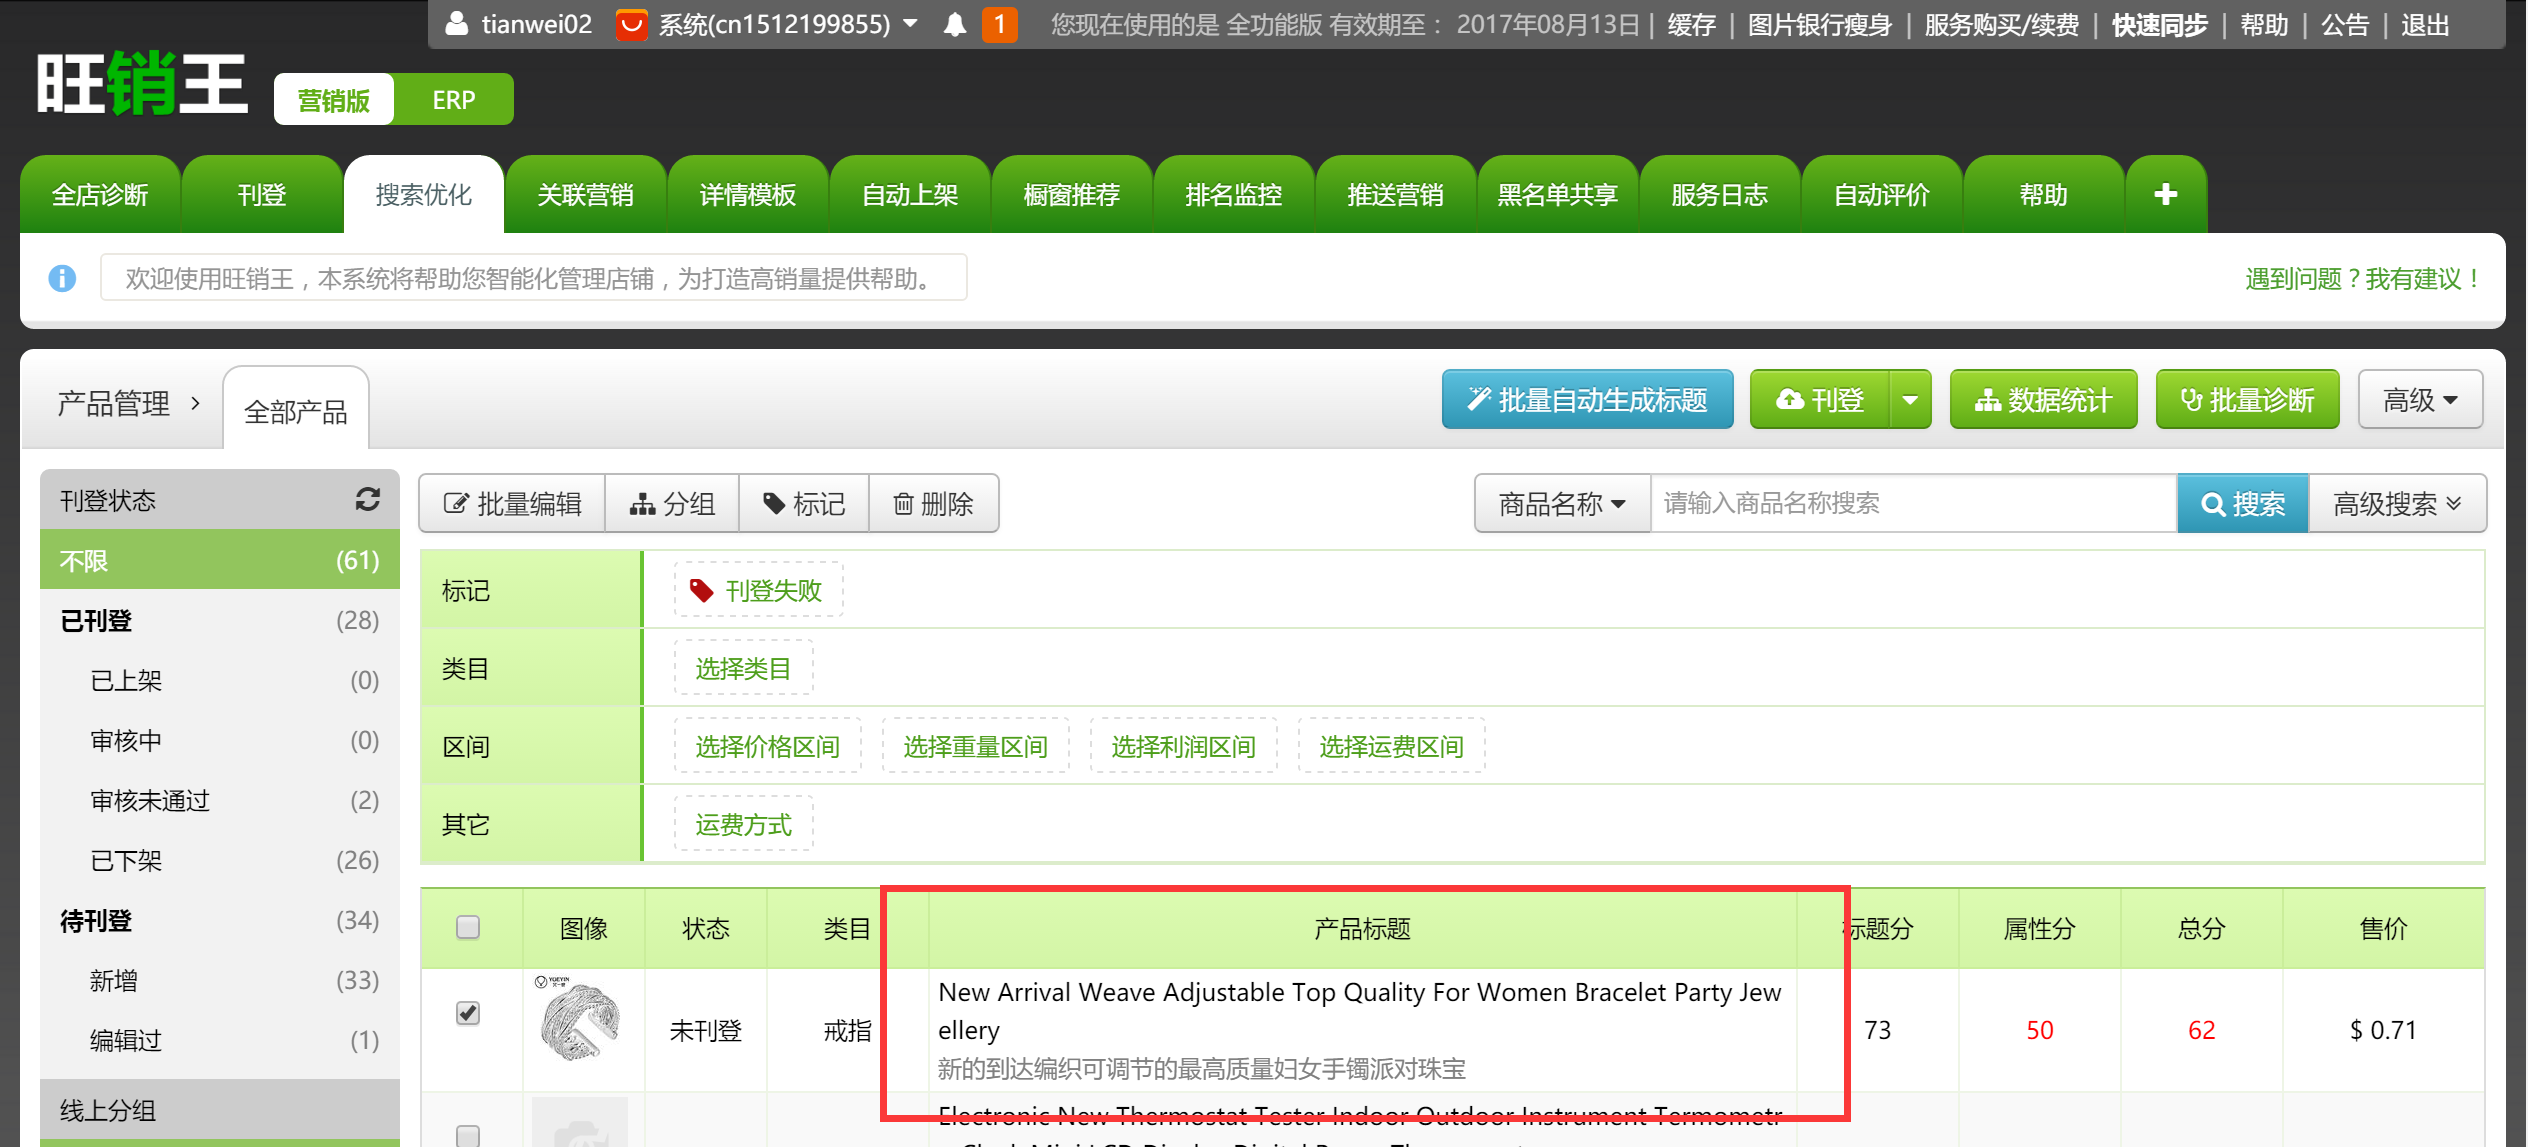Select the 不限 (61) status filter
This screenshot has height=1147, width=2528.
point(220,560)
